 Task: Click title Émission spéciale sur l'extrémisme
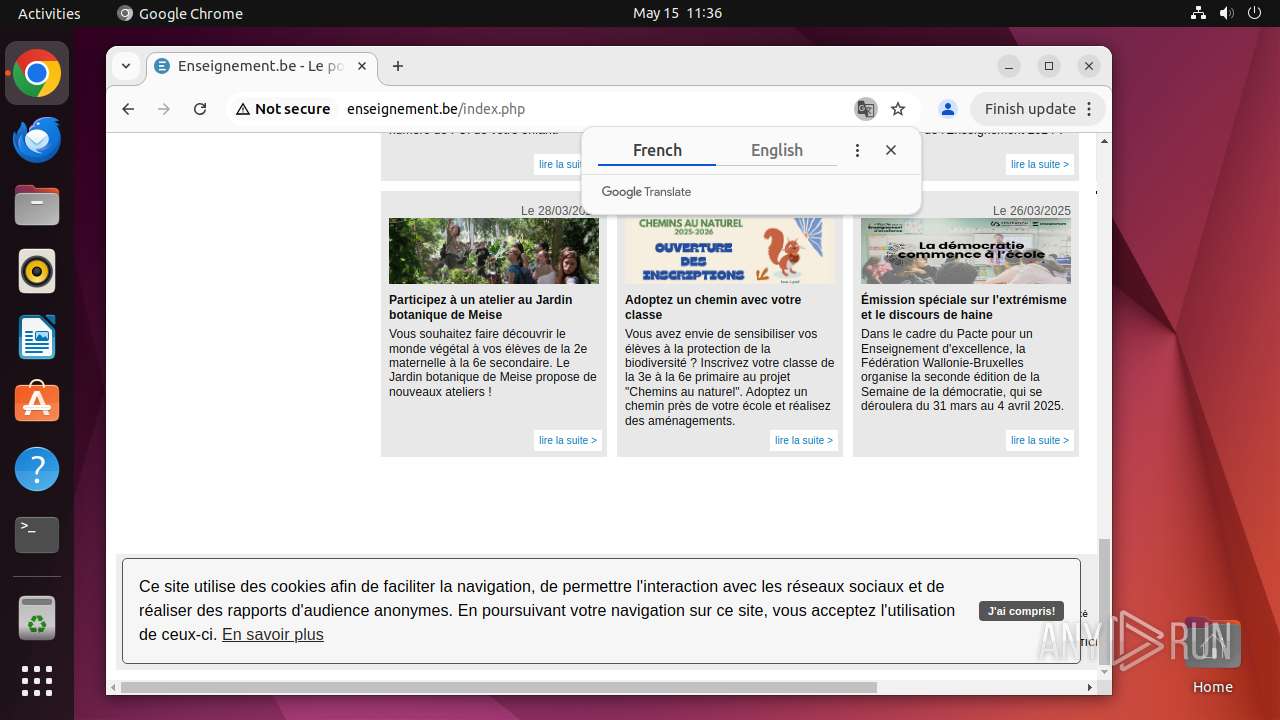point(964,307)
